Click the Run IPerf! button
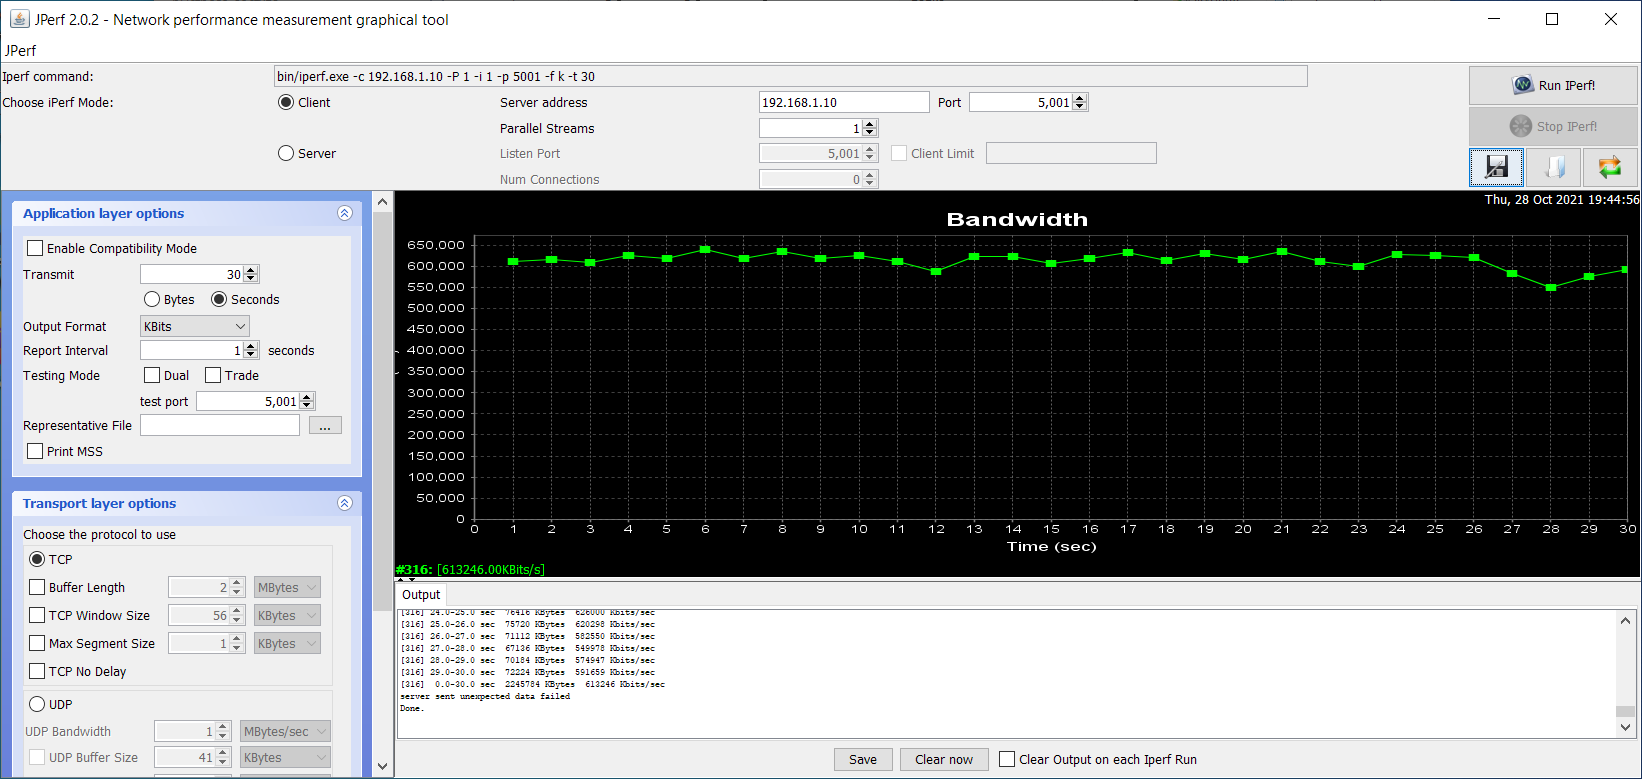The width and height of the screenshot is (1642, 779). tap(1553, 85)
